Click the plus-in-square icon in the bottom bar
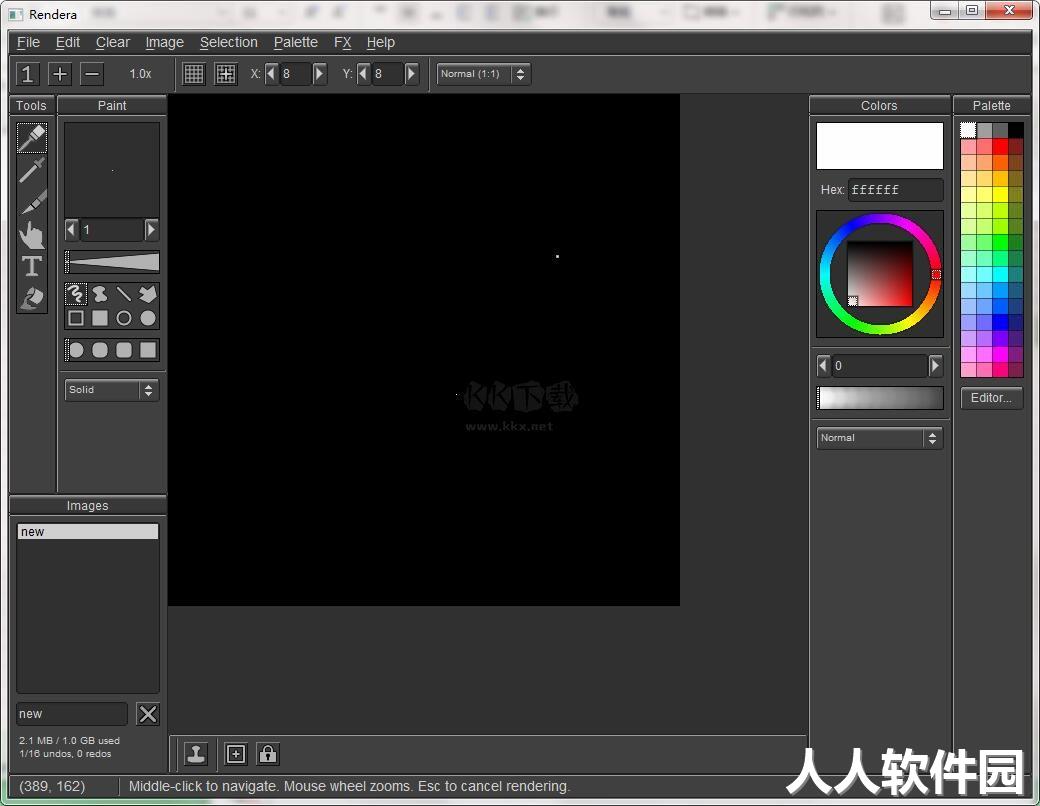The height and width of the screenshot is (806, 1040). (235, 754)
